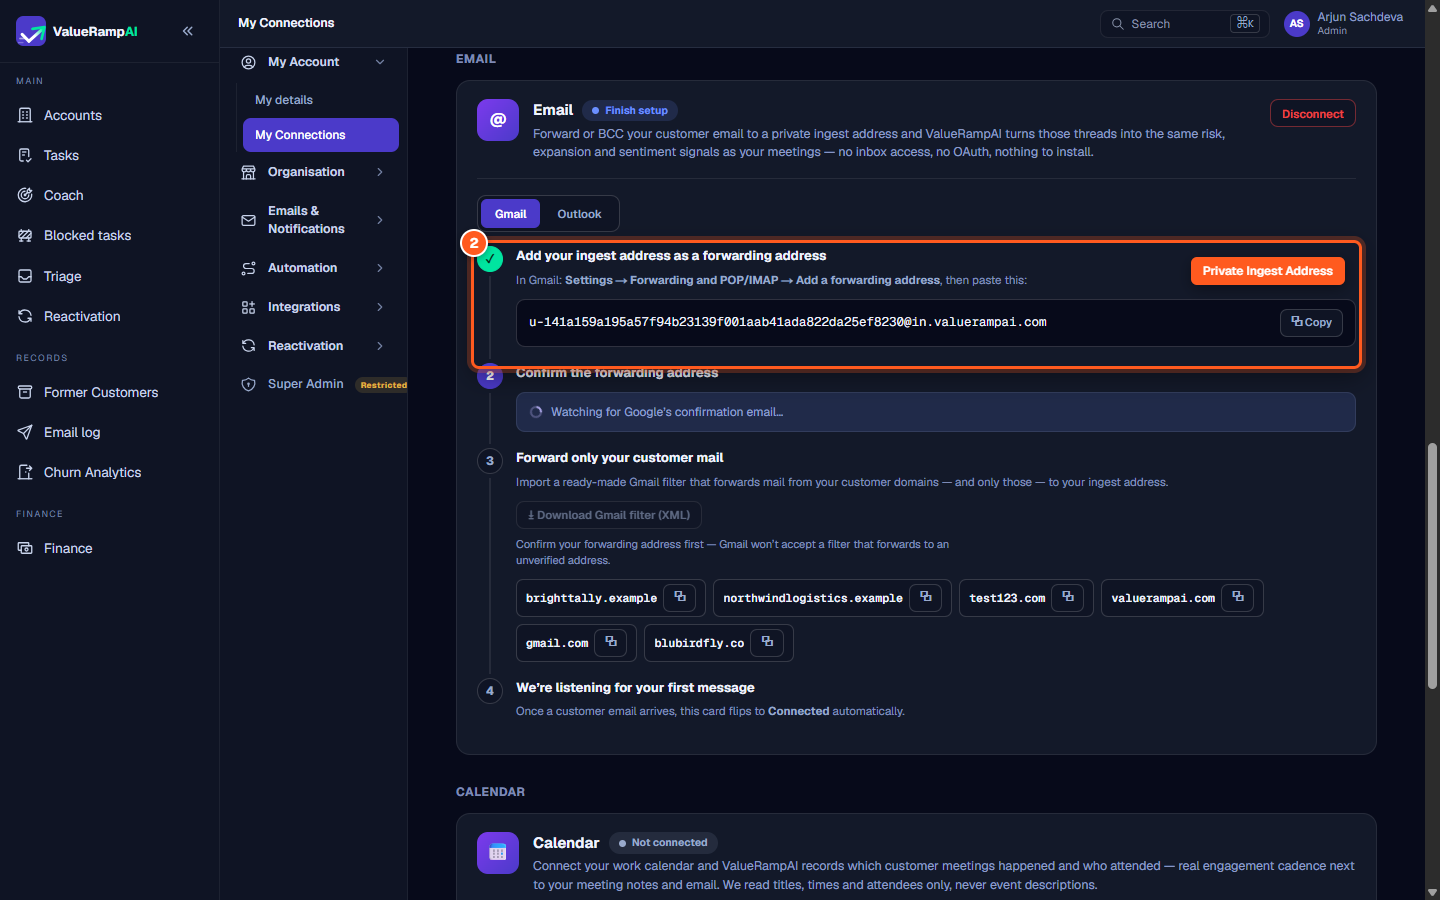Copy the blubirdfly.co domain
The width and height of the screenshot is (1440, 900).
(x=767, y=643)
